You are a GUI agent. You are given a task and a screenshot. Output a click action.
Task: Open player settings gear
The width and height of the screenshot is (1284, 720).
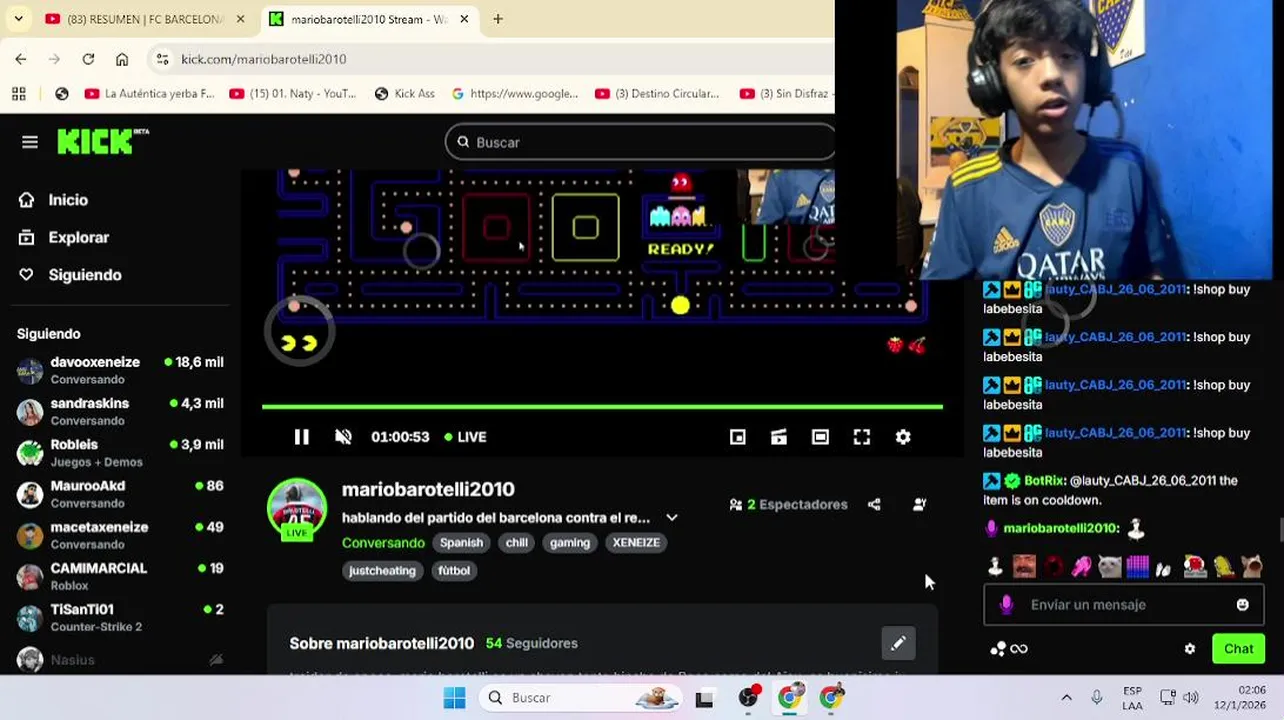pyautogui.click(x=903, y=437)
